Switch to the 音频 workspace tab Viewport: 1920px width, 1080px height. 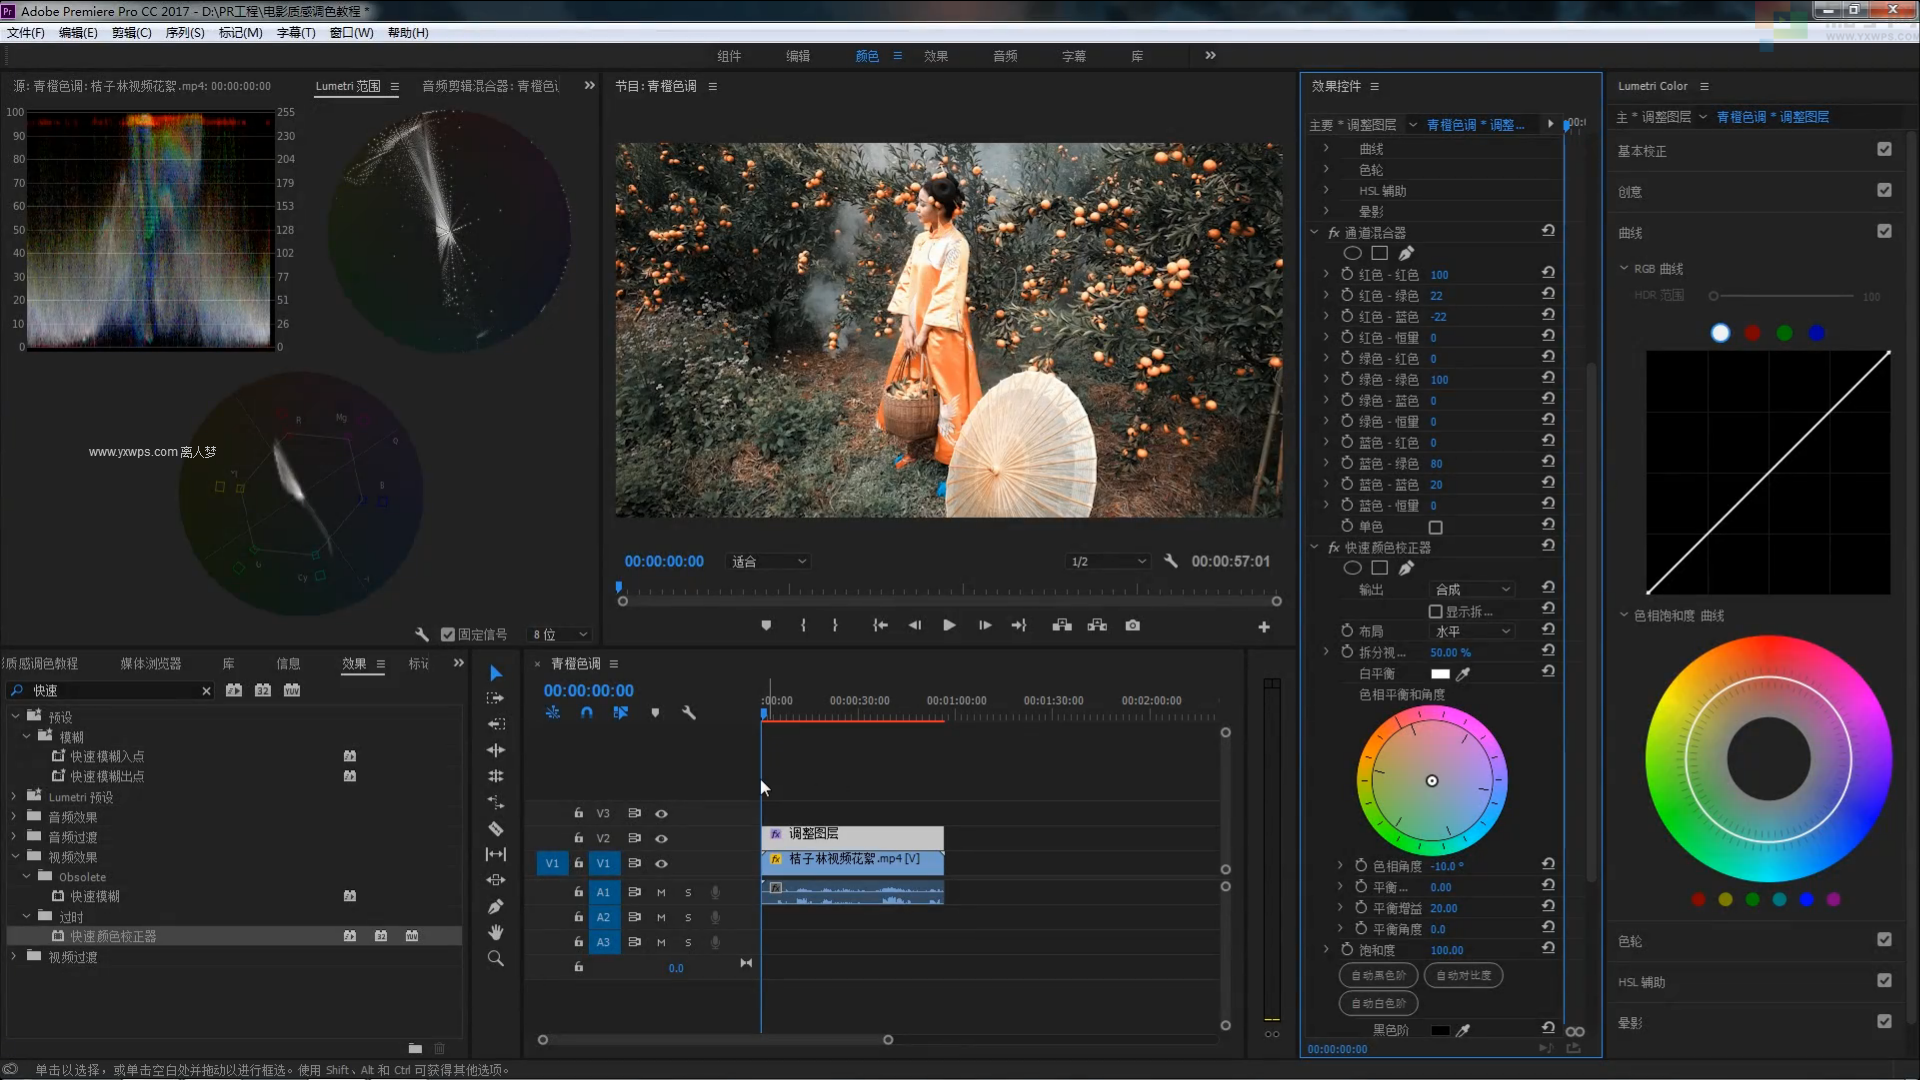[x=1004, y=56]
